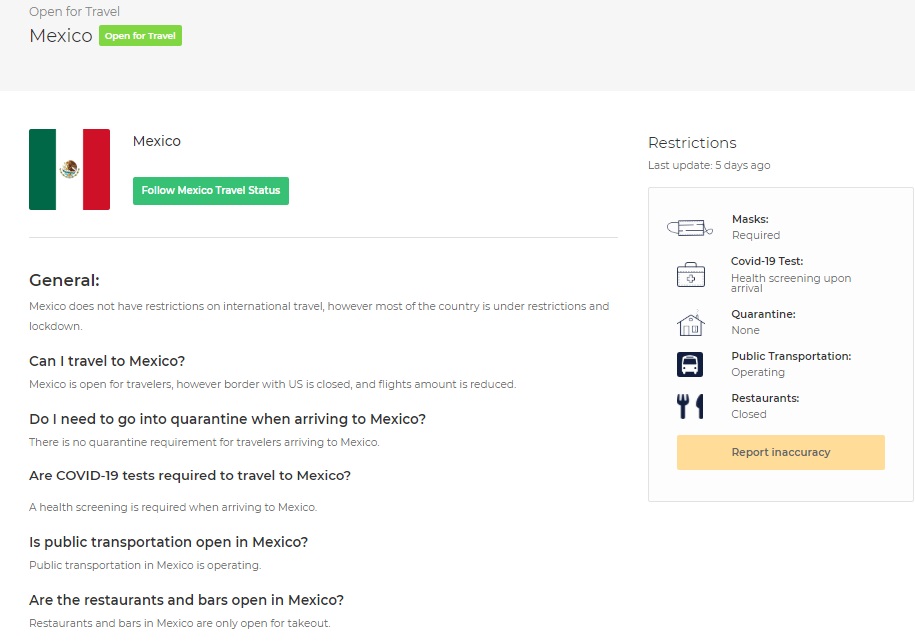This screenshot has height=643, width=915.
Task: Click the green Open for Travel badge
Action: (140, 36)
